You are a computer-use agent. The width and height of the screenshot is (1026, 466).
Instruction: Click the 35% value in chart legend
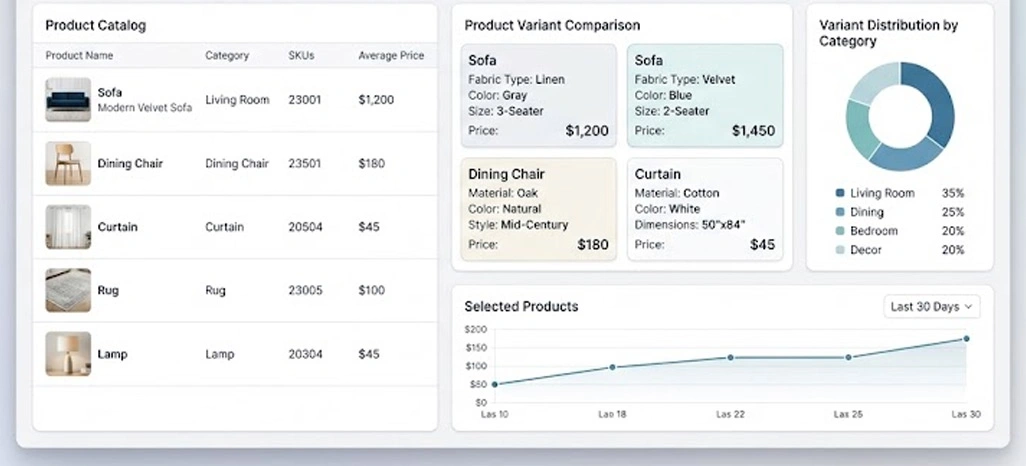(x=953, y=193)
